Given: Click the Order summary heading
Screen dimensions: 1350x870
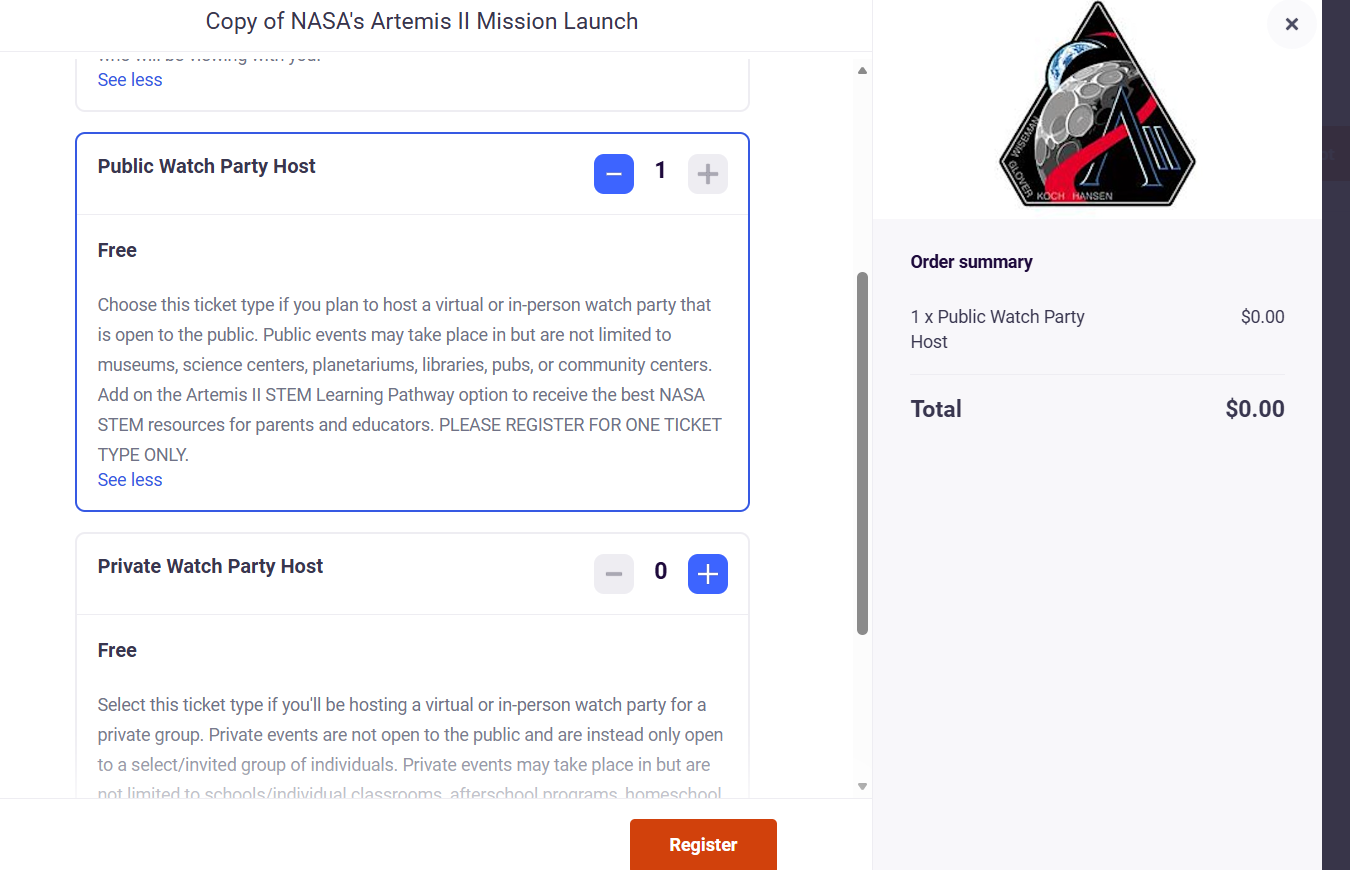Looking at the screenshot, I should (971, 262).
